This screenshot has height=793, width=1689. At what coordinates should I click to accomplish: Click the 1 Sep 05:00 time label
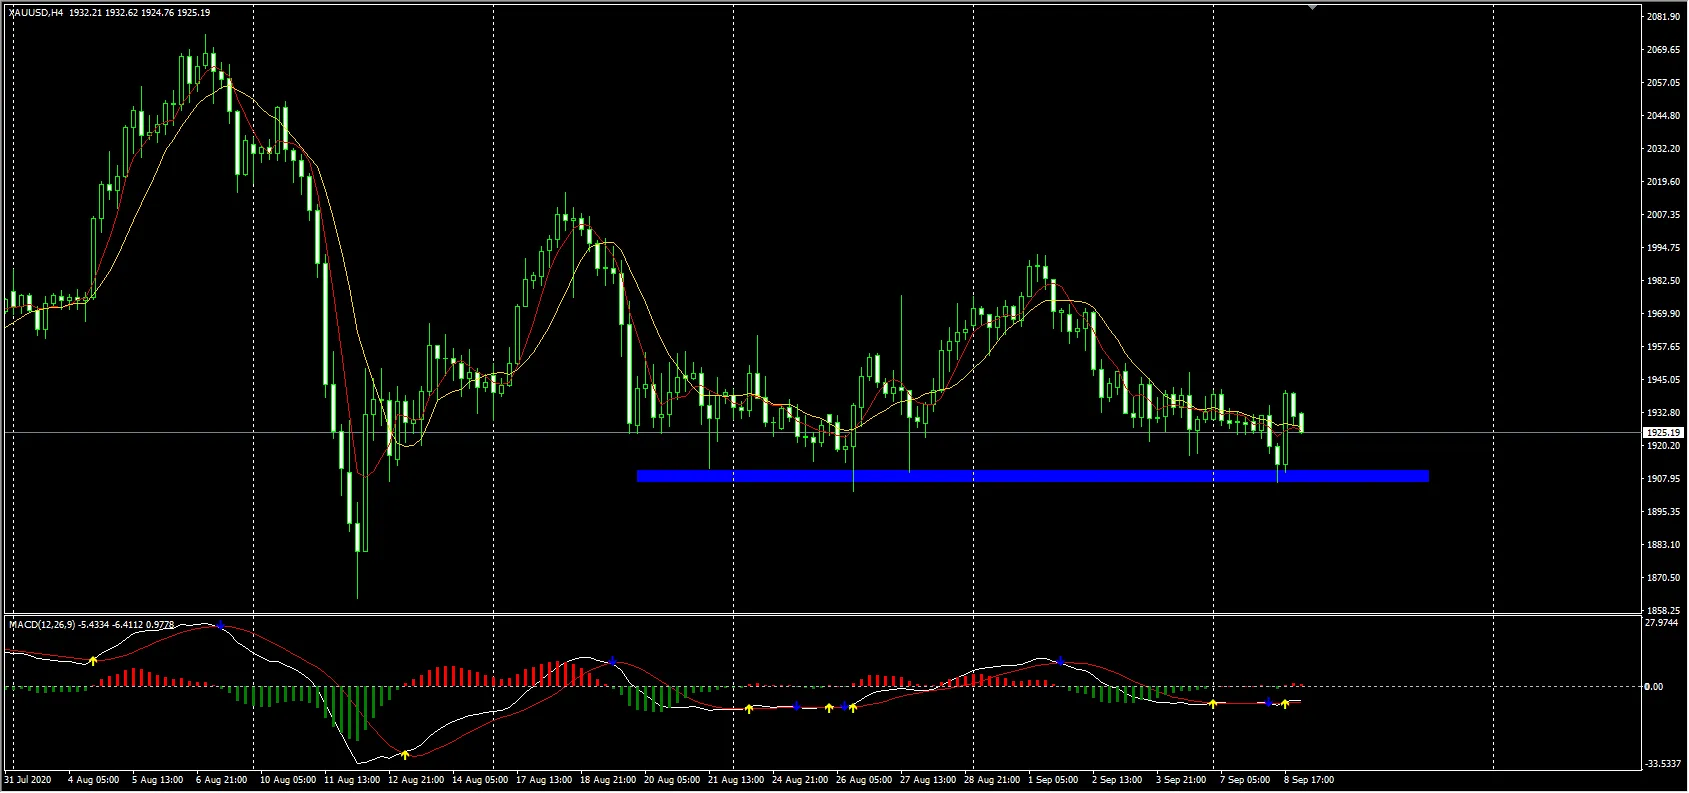1053,780
